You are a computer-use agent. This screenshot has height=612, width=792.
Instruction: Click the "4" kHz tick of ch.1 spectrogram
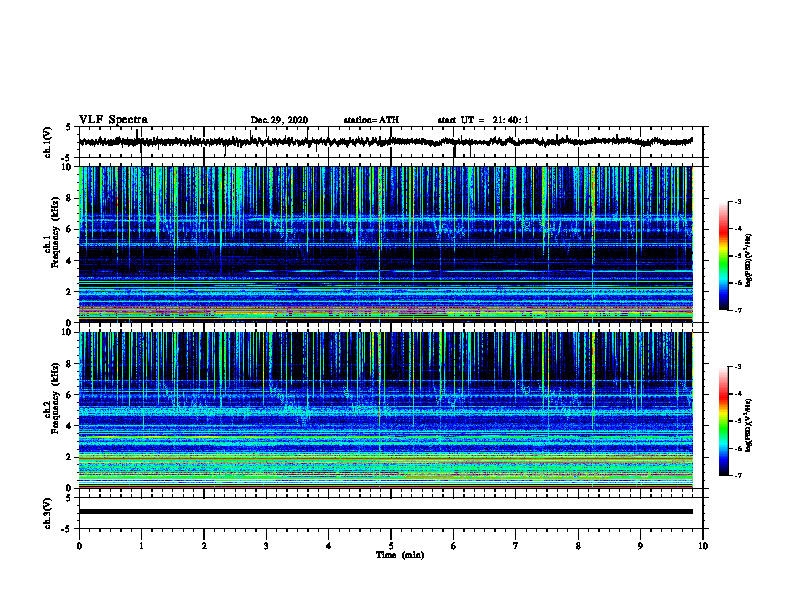(70, 261)
